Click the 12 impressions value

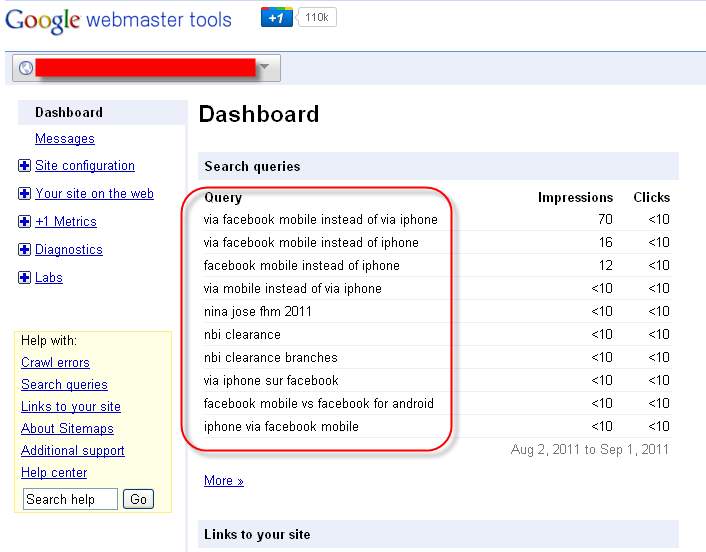coord(606,265)
